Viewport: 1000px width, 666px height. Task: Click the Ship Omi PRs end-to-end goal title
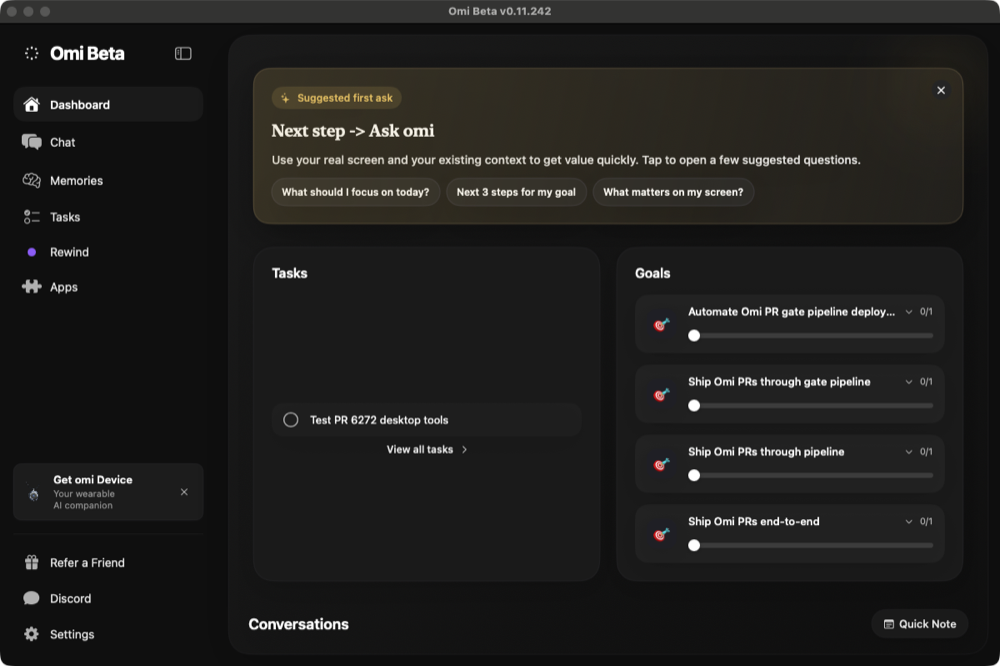(754, 522)
